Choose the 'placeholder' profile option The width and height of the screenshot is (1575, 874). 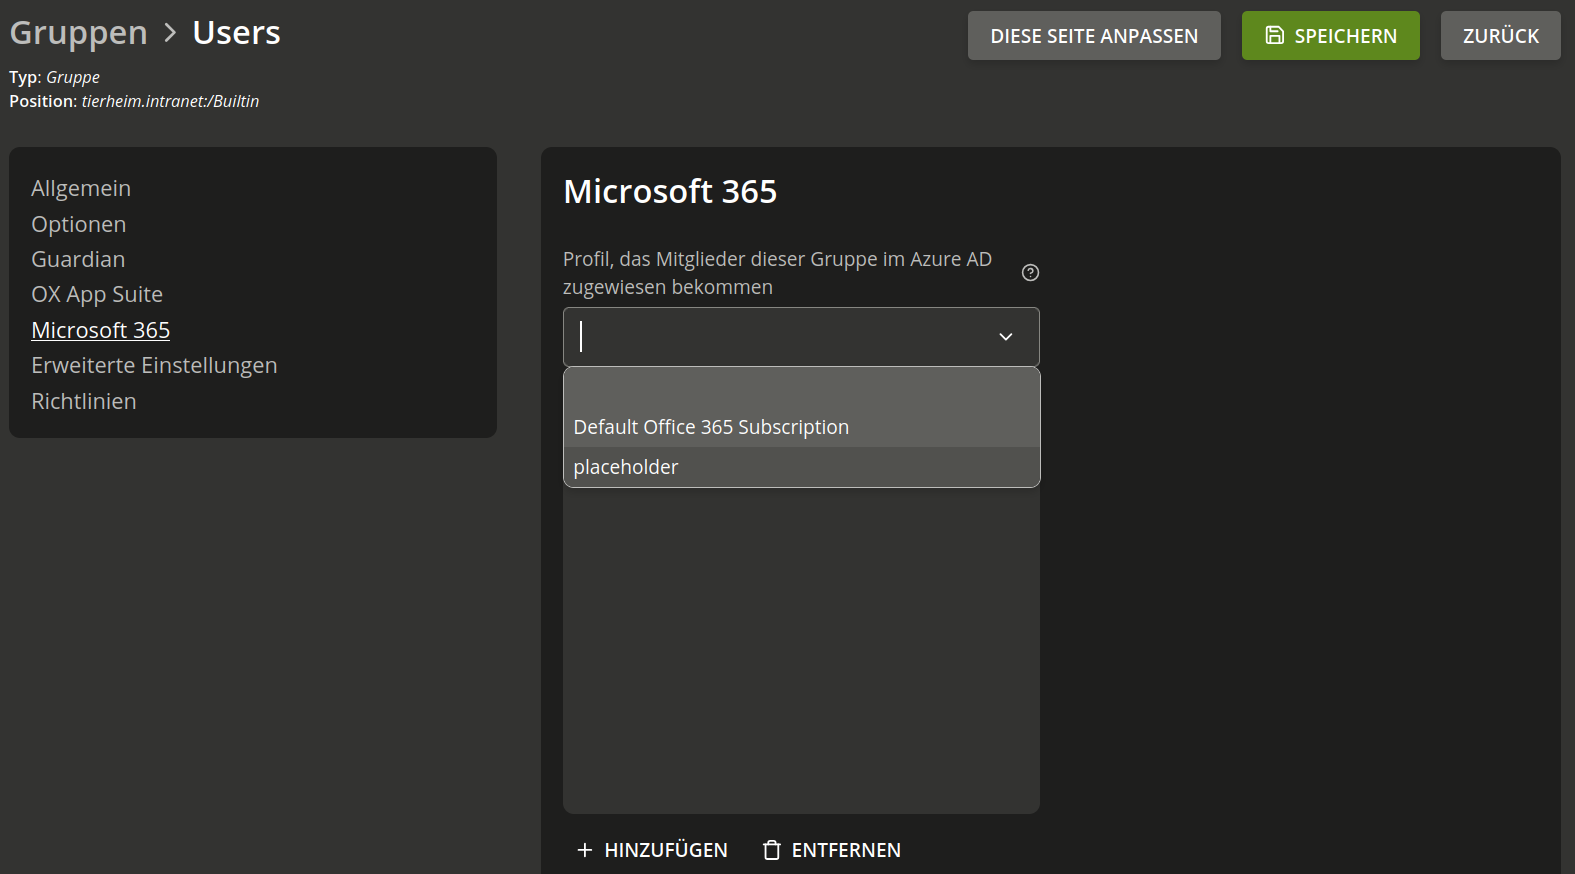pyautogui.click(x=802, y=467)
